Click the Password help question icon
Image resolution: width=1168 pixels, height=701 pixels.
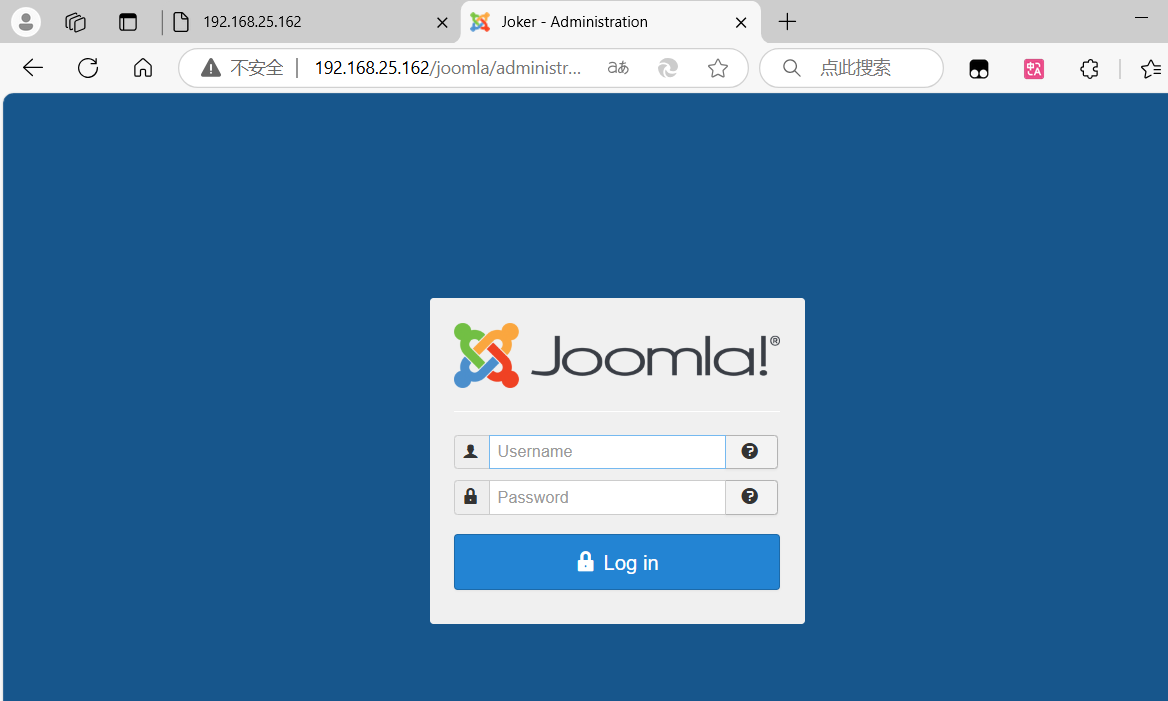coord(751,497)
